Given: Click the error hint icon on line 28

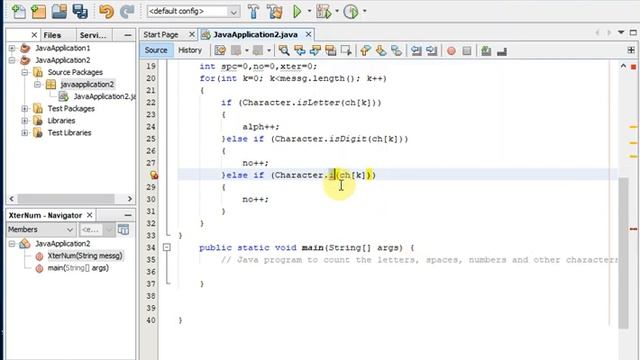Looking at the screenshot, I should click(x=153, y=175).
